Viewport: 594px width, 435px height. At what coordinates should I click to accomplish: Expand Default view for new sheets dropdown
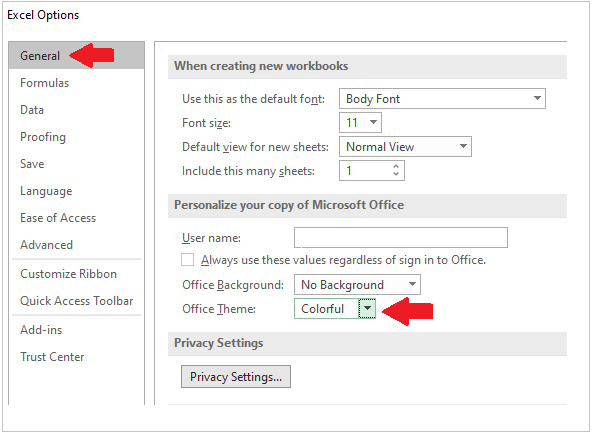463,146
